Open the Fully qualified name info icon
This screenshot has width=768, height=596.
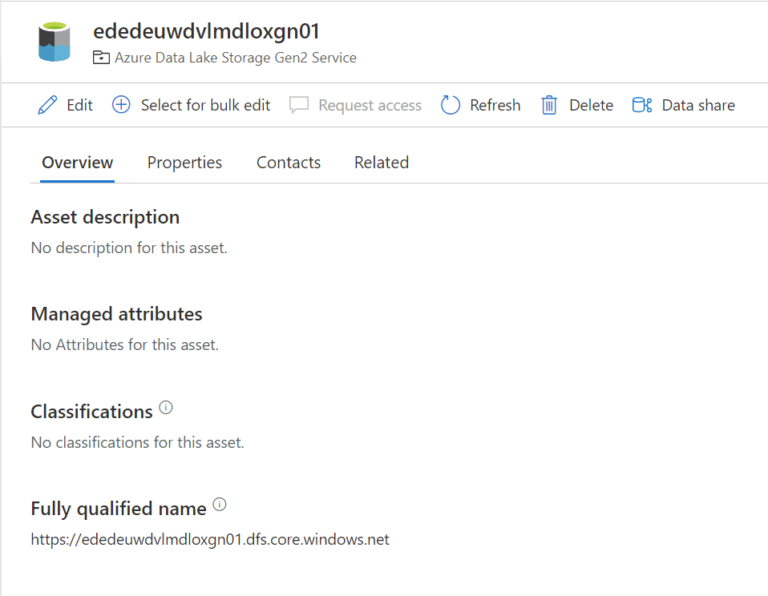[219, 504]
